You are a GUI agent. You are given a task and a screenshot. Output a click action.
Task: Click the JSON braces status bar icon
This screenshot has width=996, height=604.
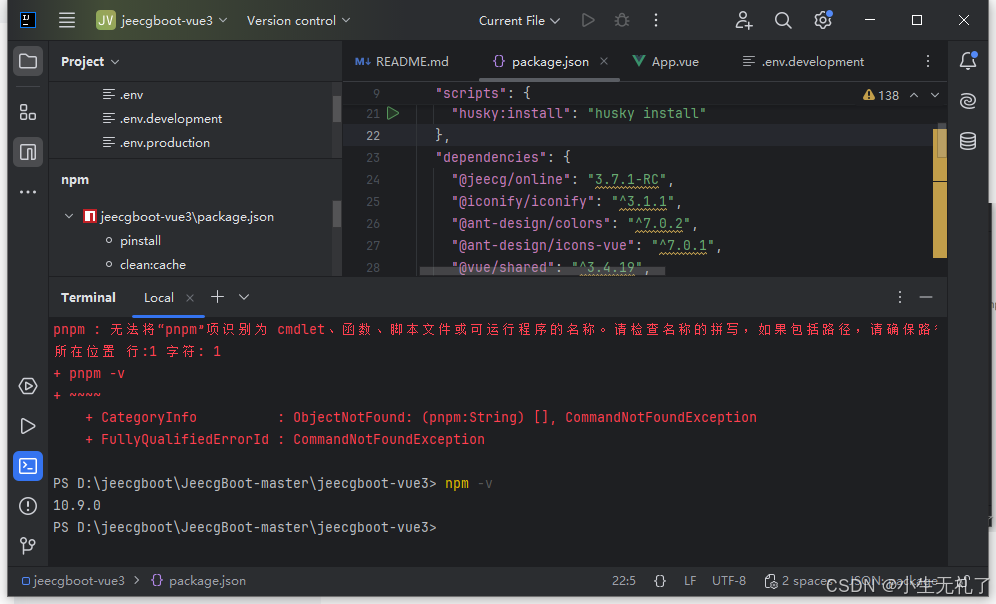(660, 581)
